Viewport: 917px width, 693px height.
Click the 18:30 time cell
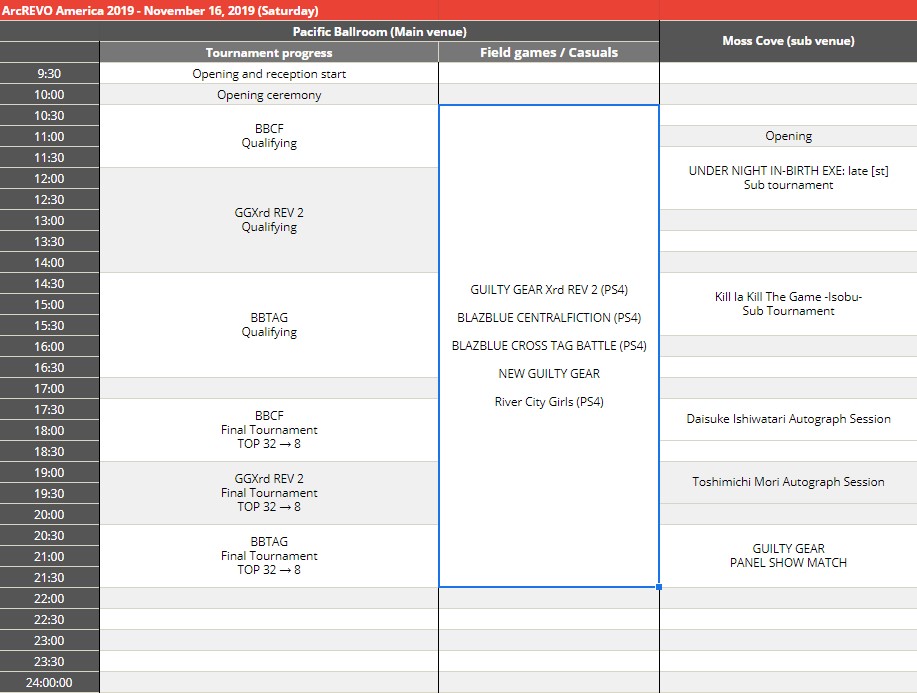pos(49,452)
